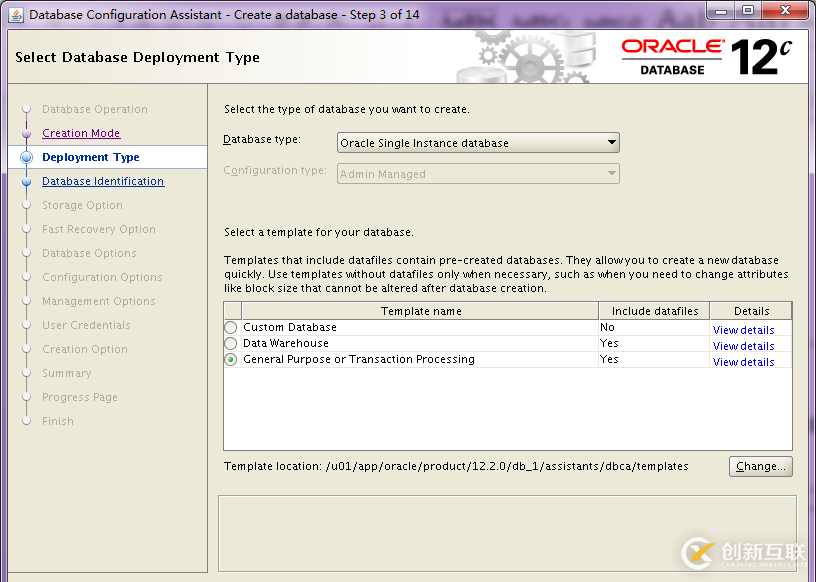Click the Template name column header
Image resolution: width=816 pixels, height=582 pixels.
tap(420, 311)
